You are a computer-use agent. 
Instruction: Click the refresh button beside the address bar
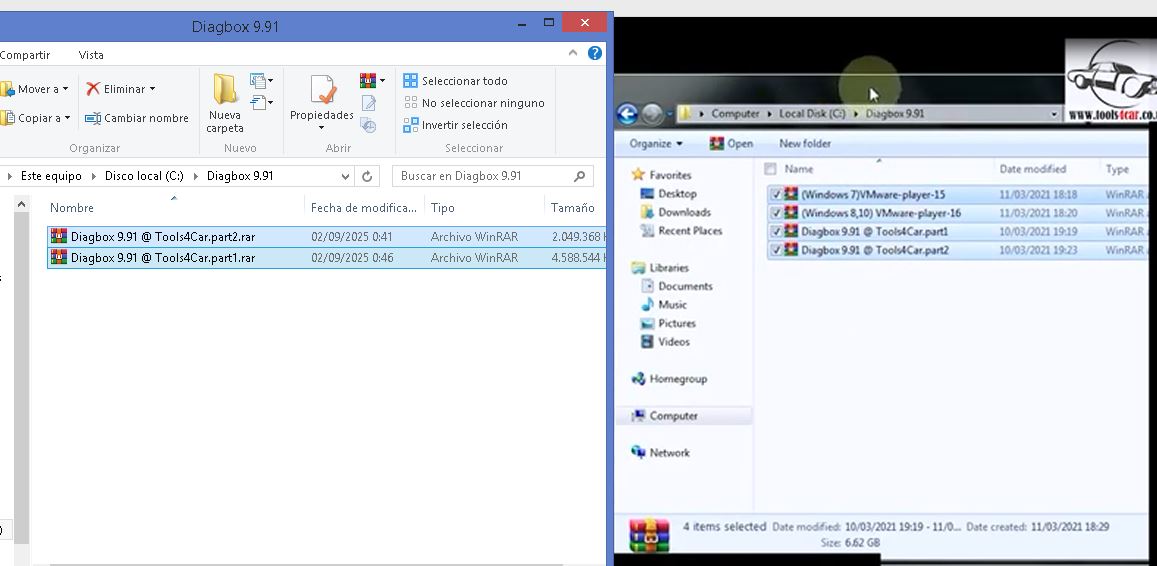click(x=367, y=176)
